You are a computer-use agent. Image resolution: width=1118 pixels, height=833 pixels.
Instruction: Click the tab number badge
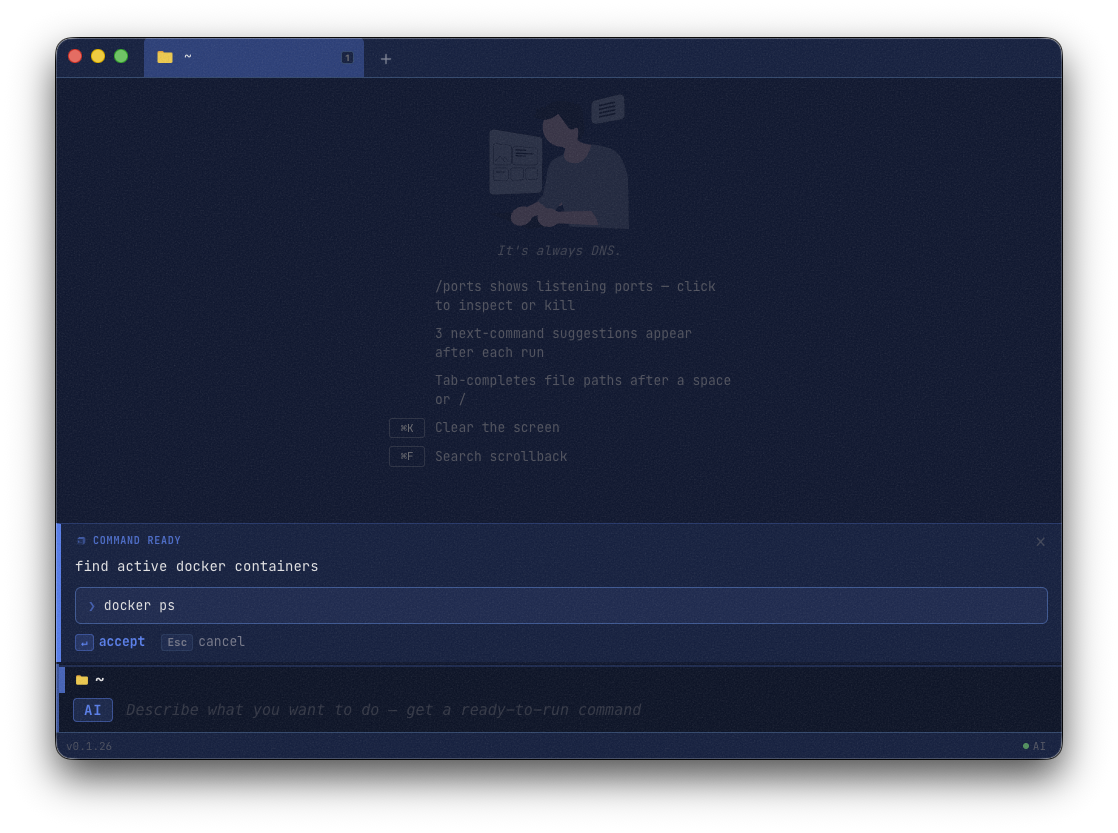(x=347, y=58)
